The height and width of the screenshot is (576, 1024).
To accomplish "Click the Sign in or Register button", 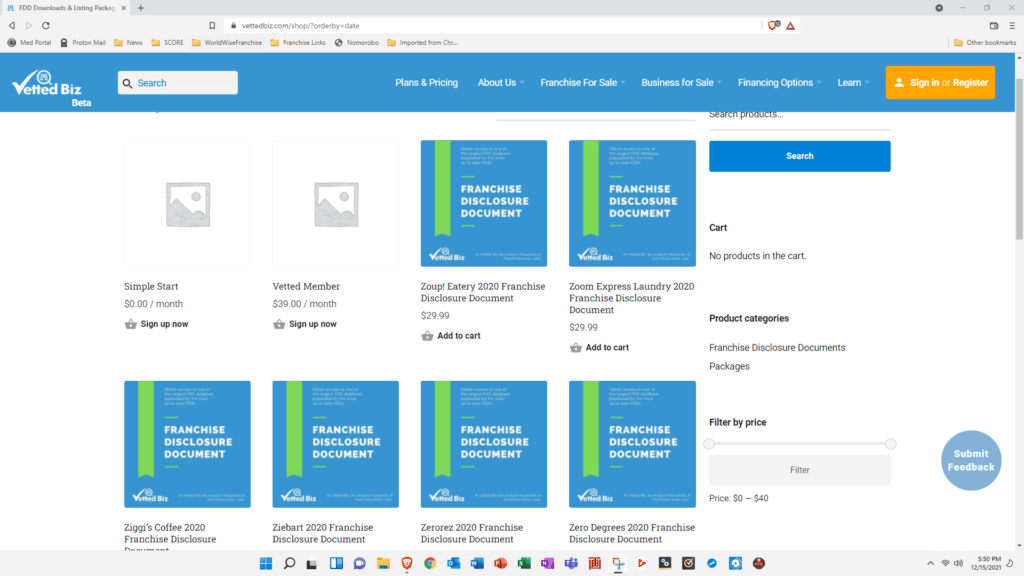I will 940,82.
